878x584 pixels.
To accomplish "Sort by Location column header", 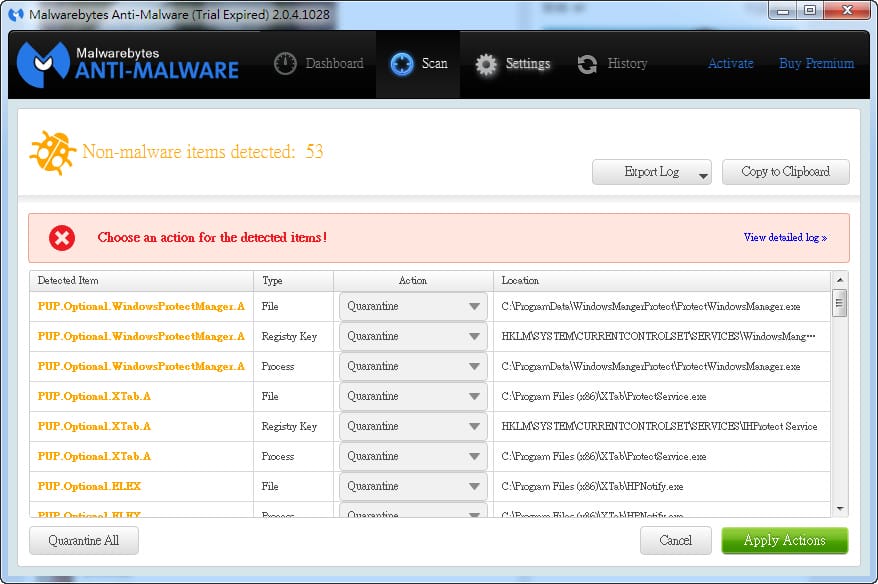I will pos(662,281).
